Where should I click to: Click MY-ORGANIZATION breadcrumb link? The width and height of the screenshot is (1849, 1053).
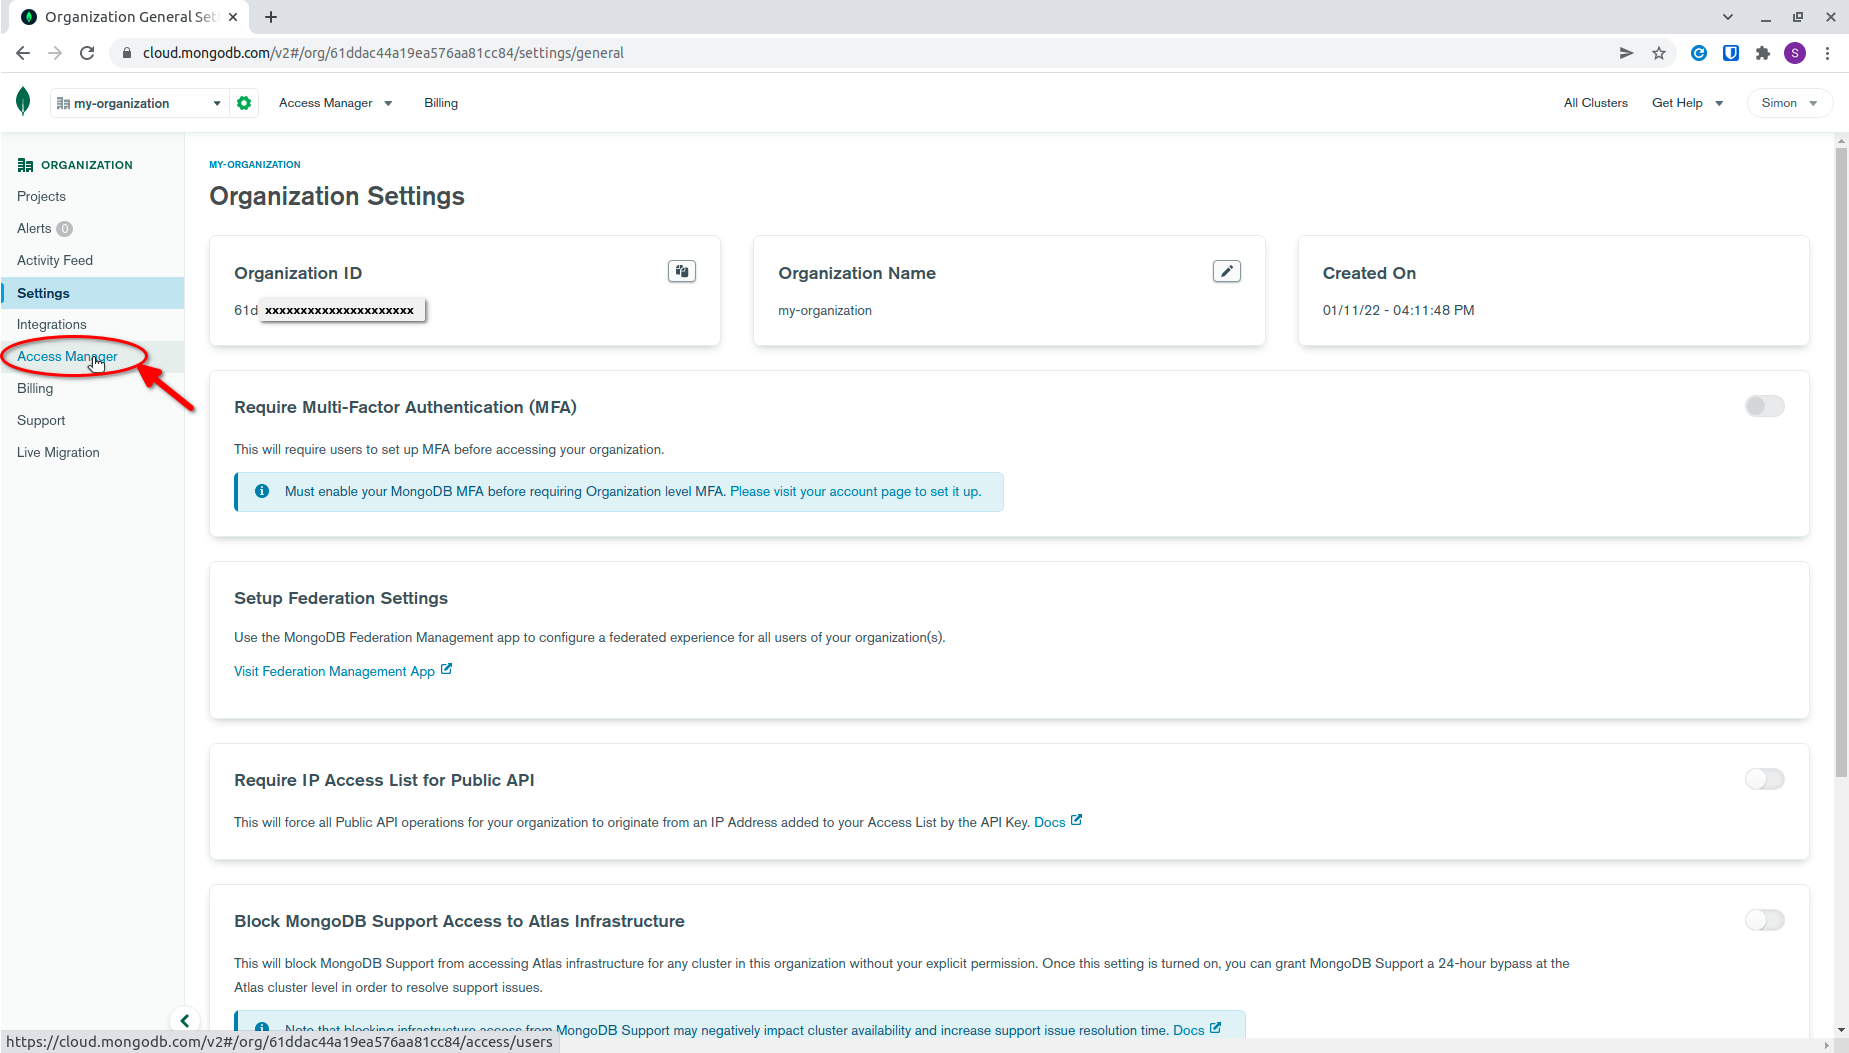coord(254,164)
